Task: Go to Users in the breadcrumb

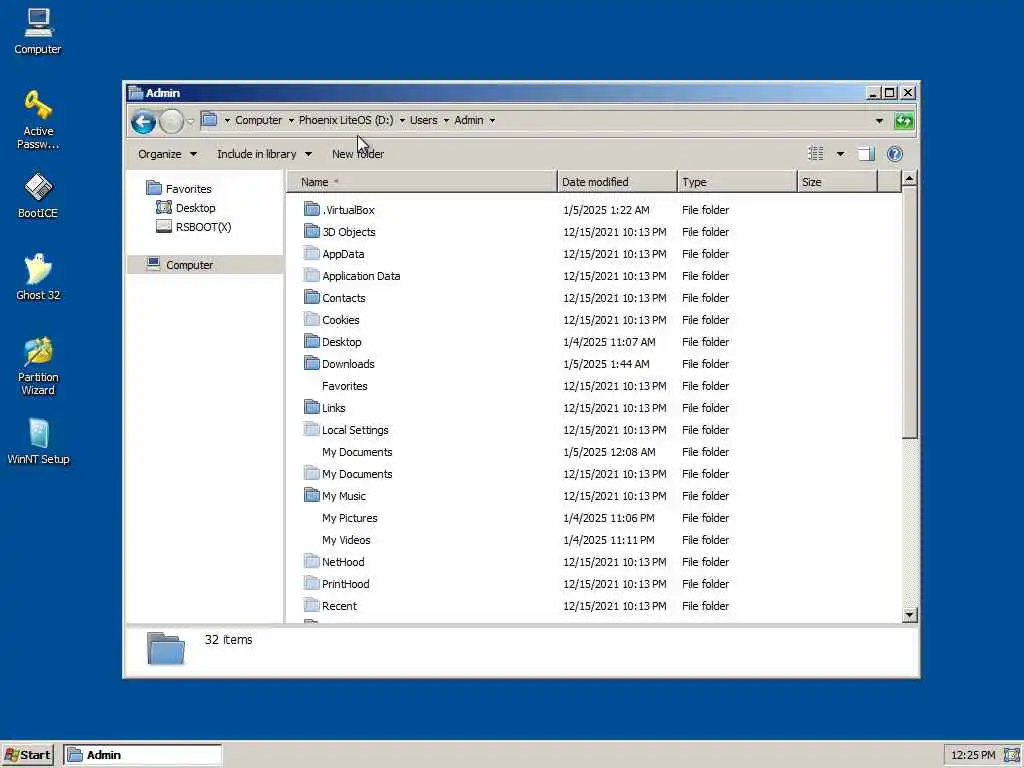Action: pyautogui.click(x=423, y=120)
